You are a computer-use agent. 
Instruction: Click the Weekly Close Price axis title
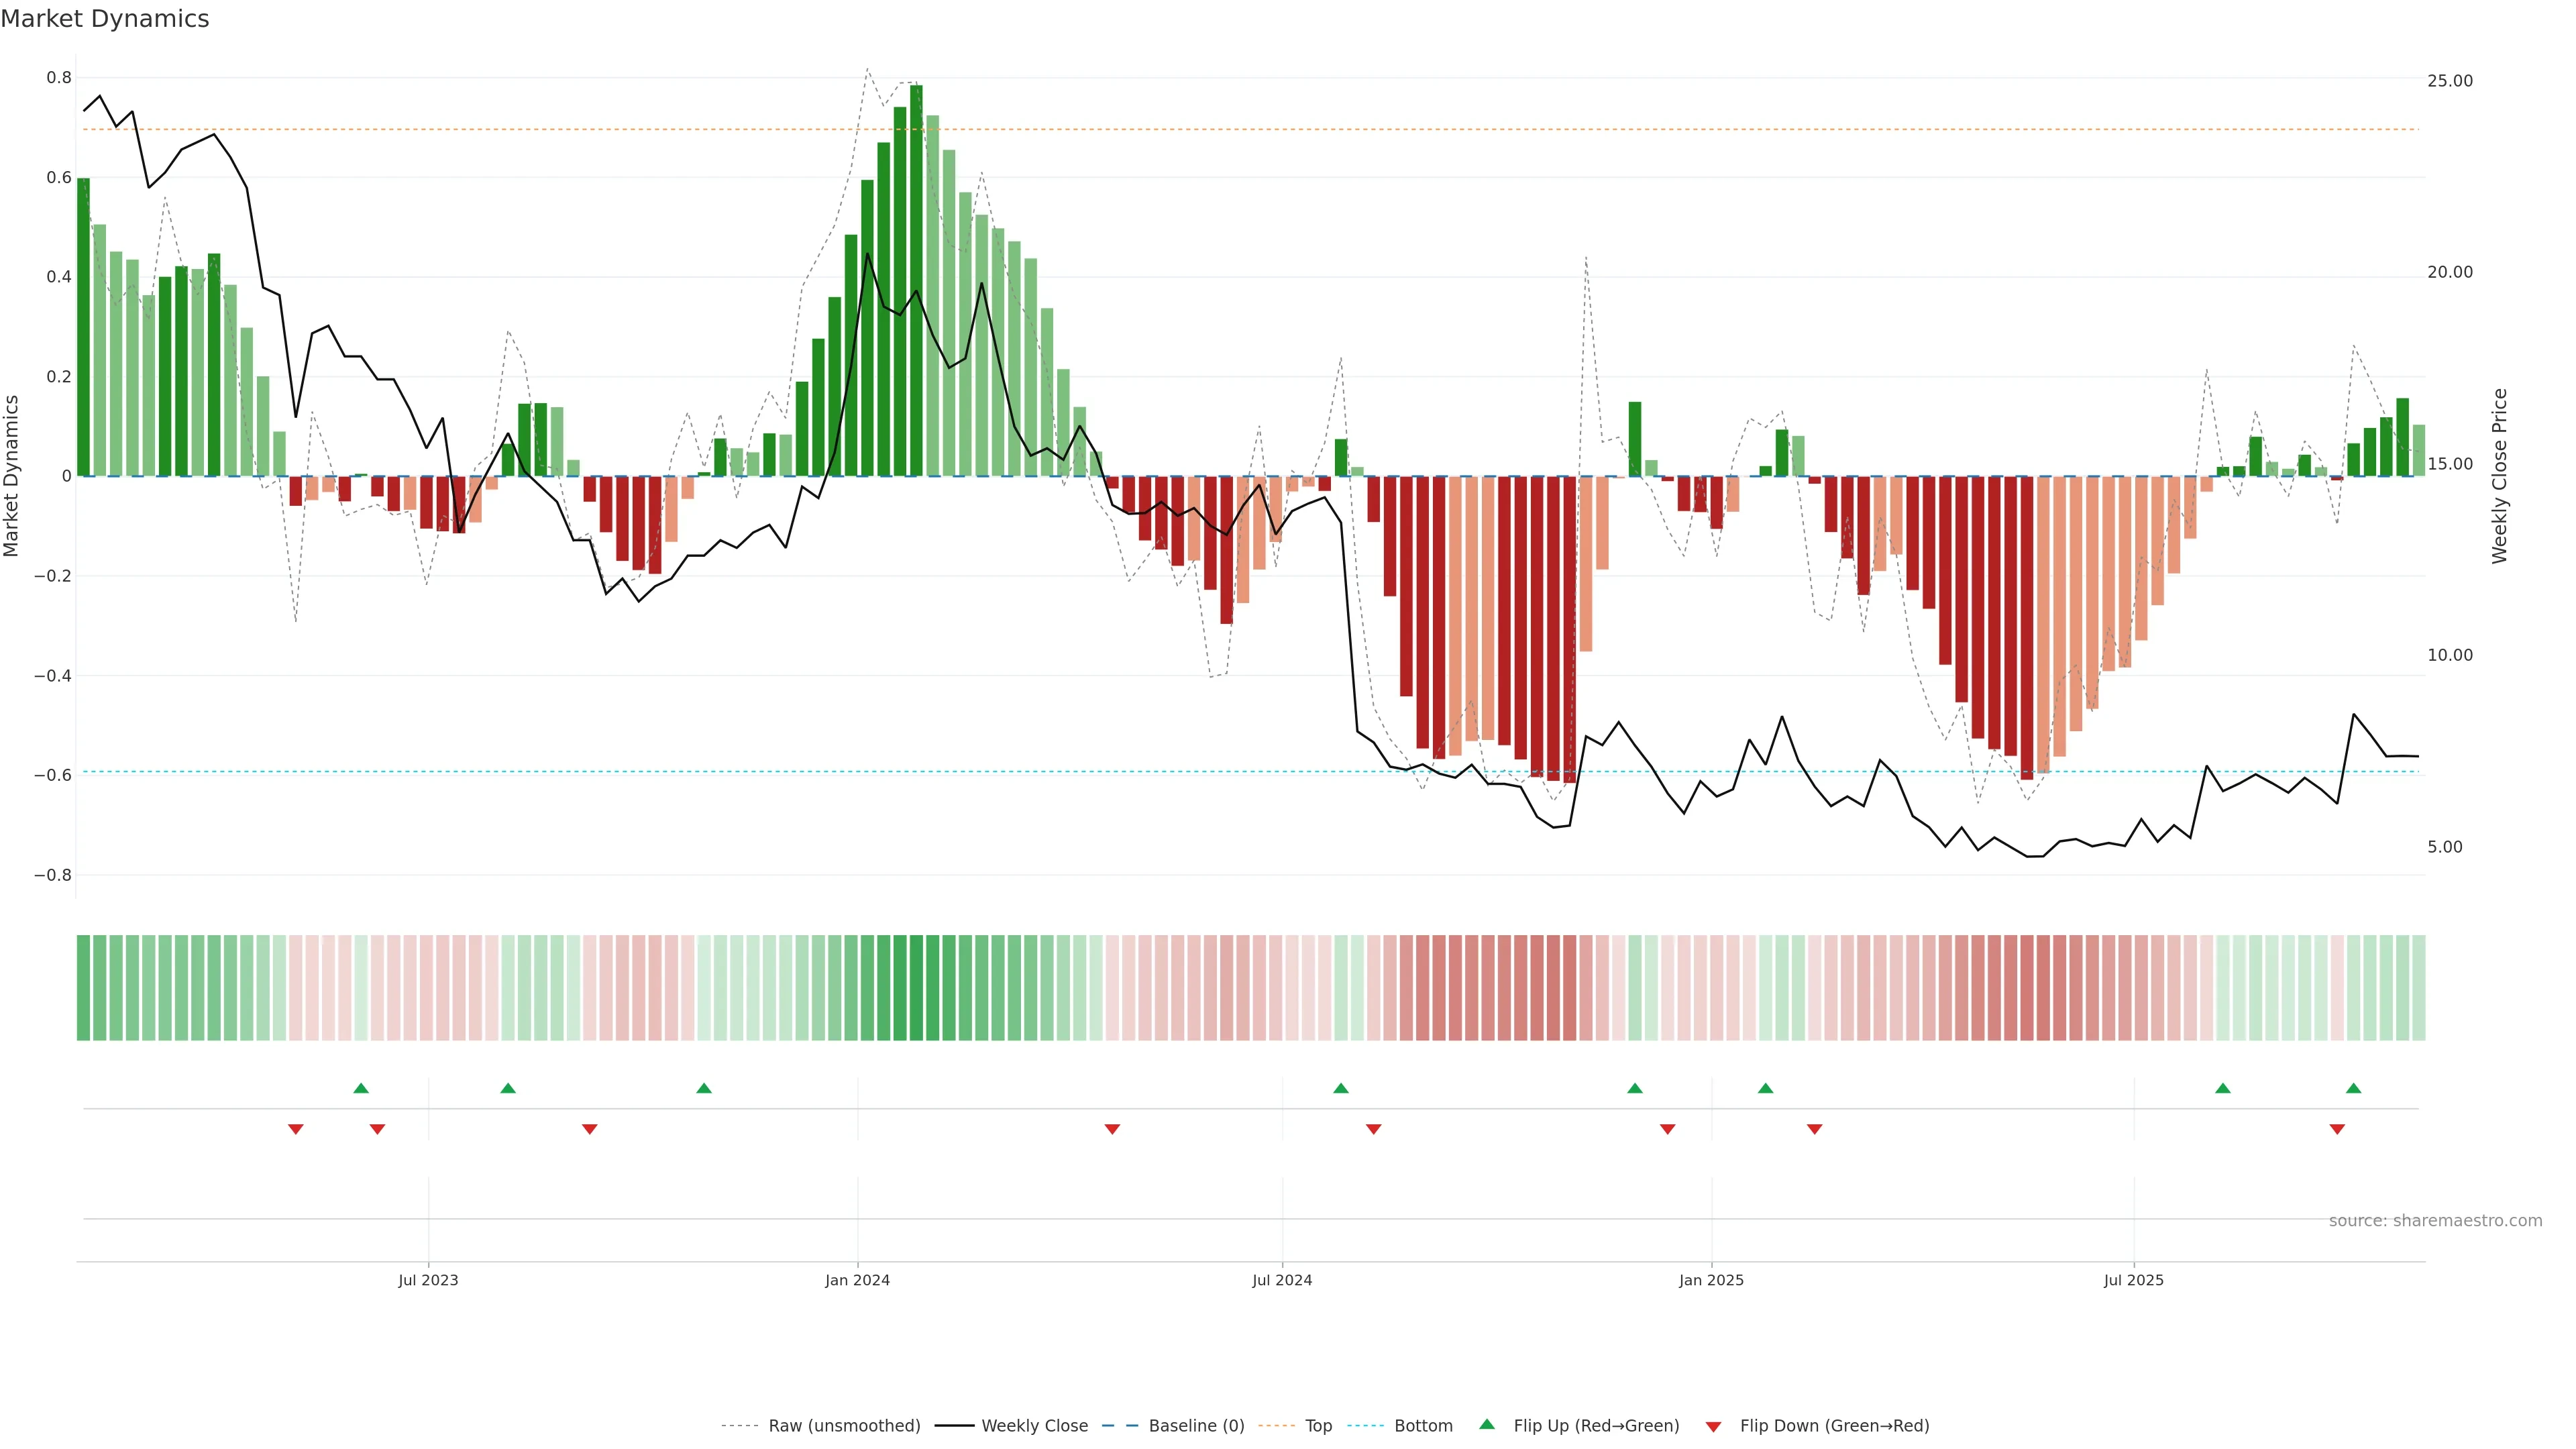pos(2499,476)
